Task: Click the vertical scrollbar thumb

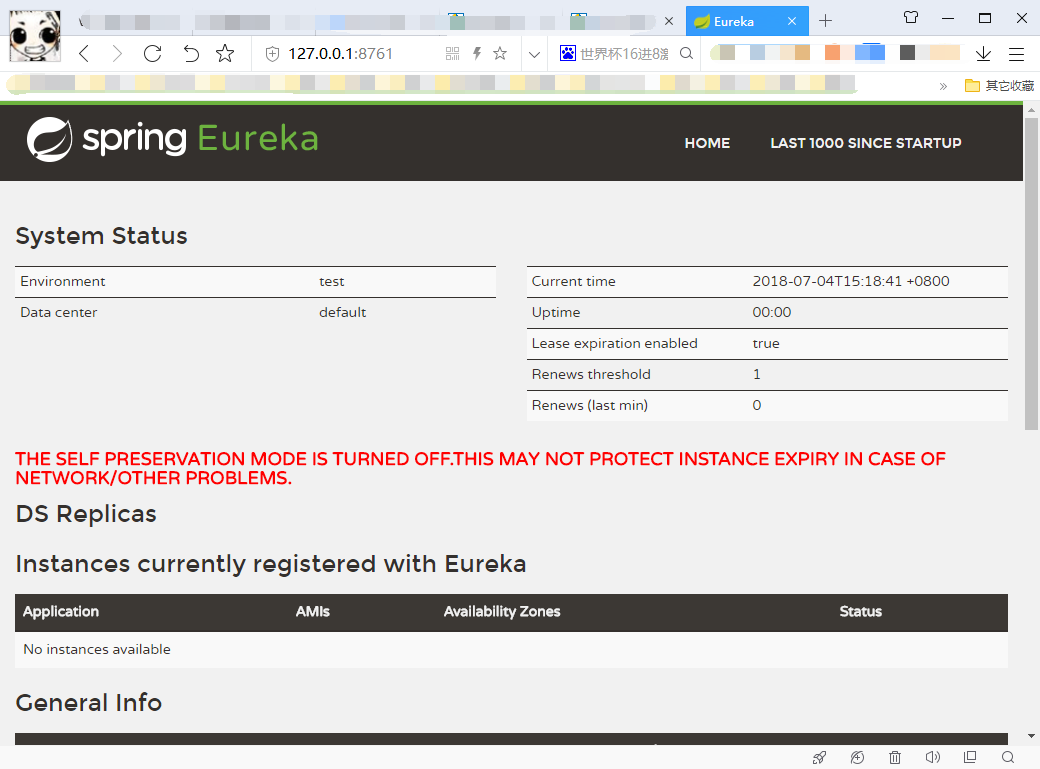Action: (1031, 274)
